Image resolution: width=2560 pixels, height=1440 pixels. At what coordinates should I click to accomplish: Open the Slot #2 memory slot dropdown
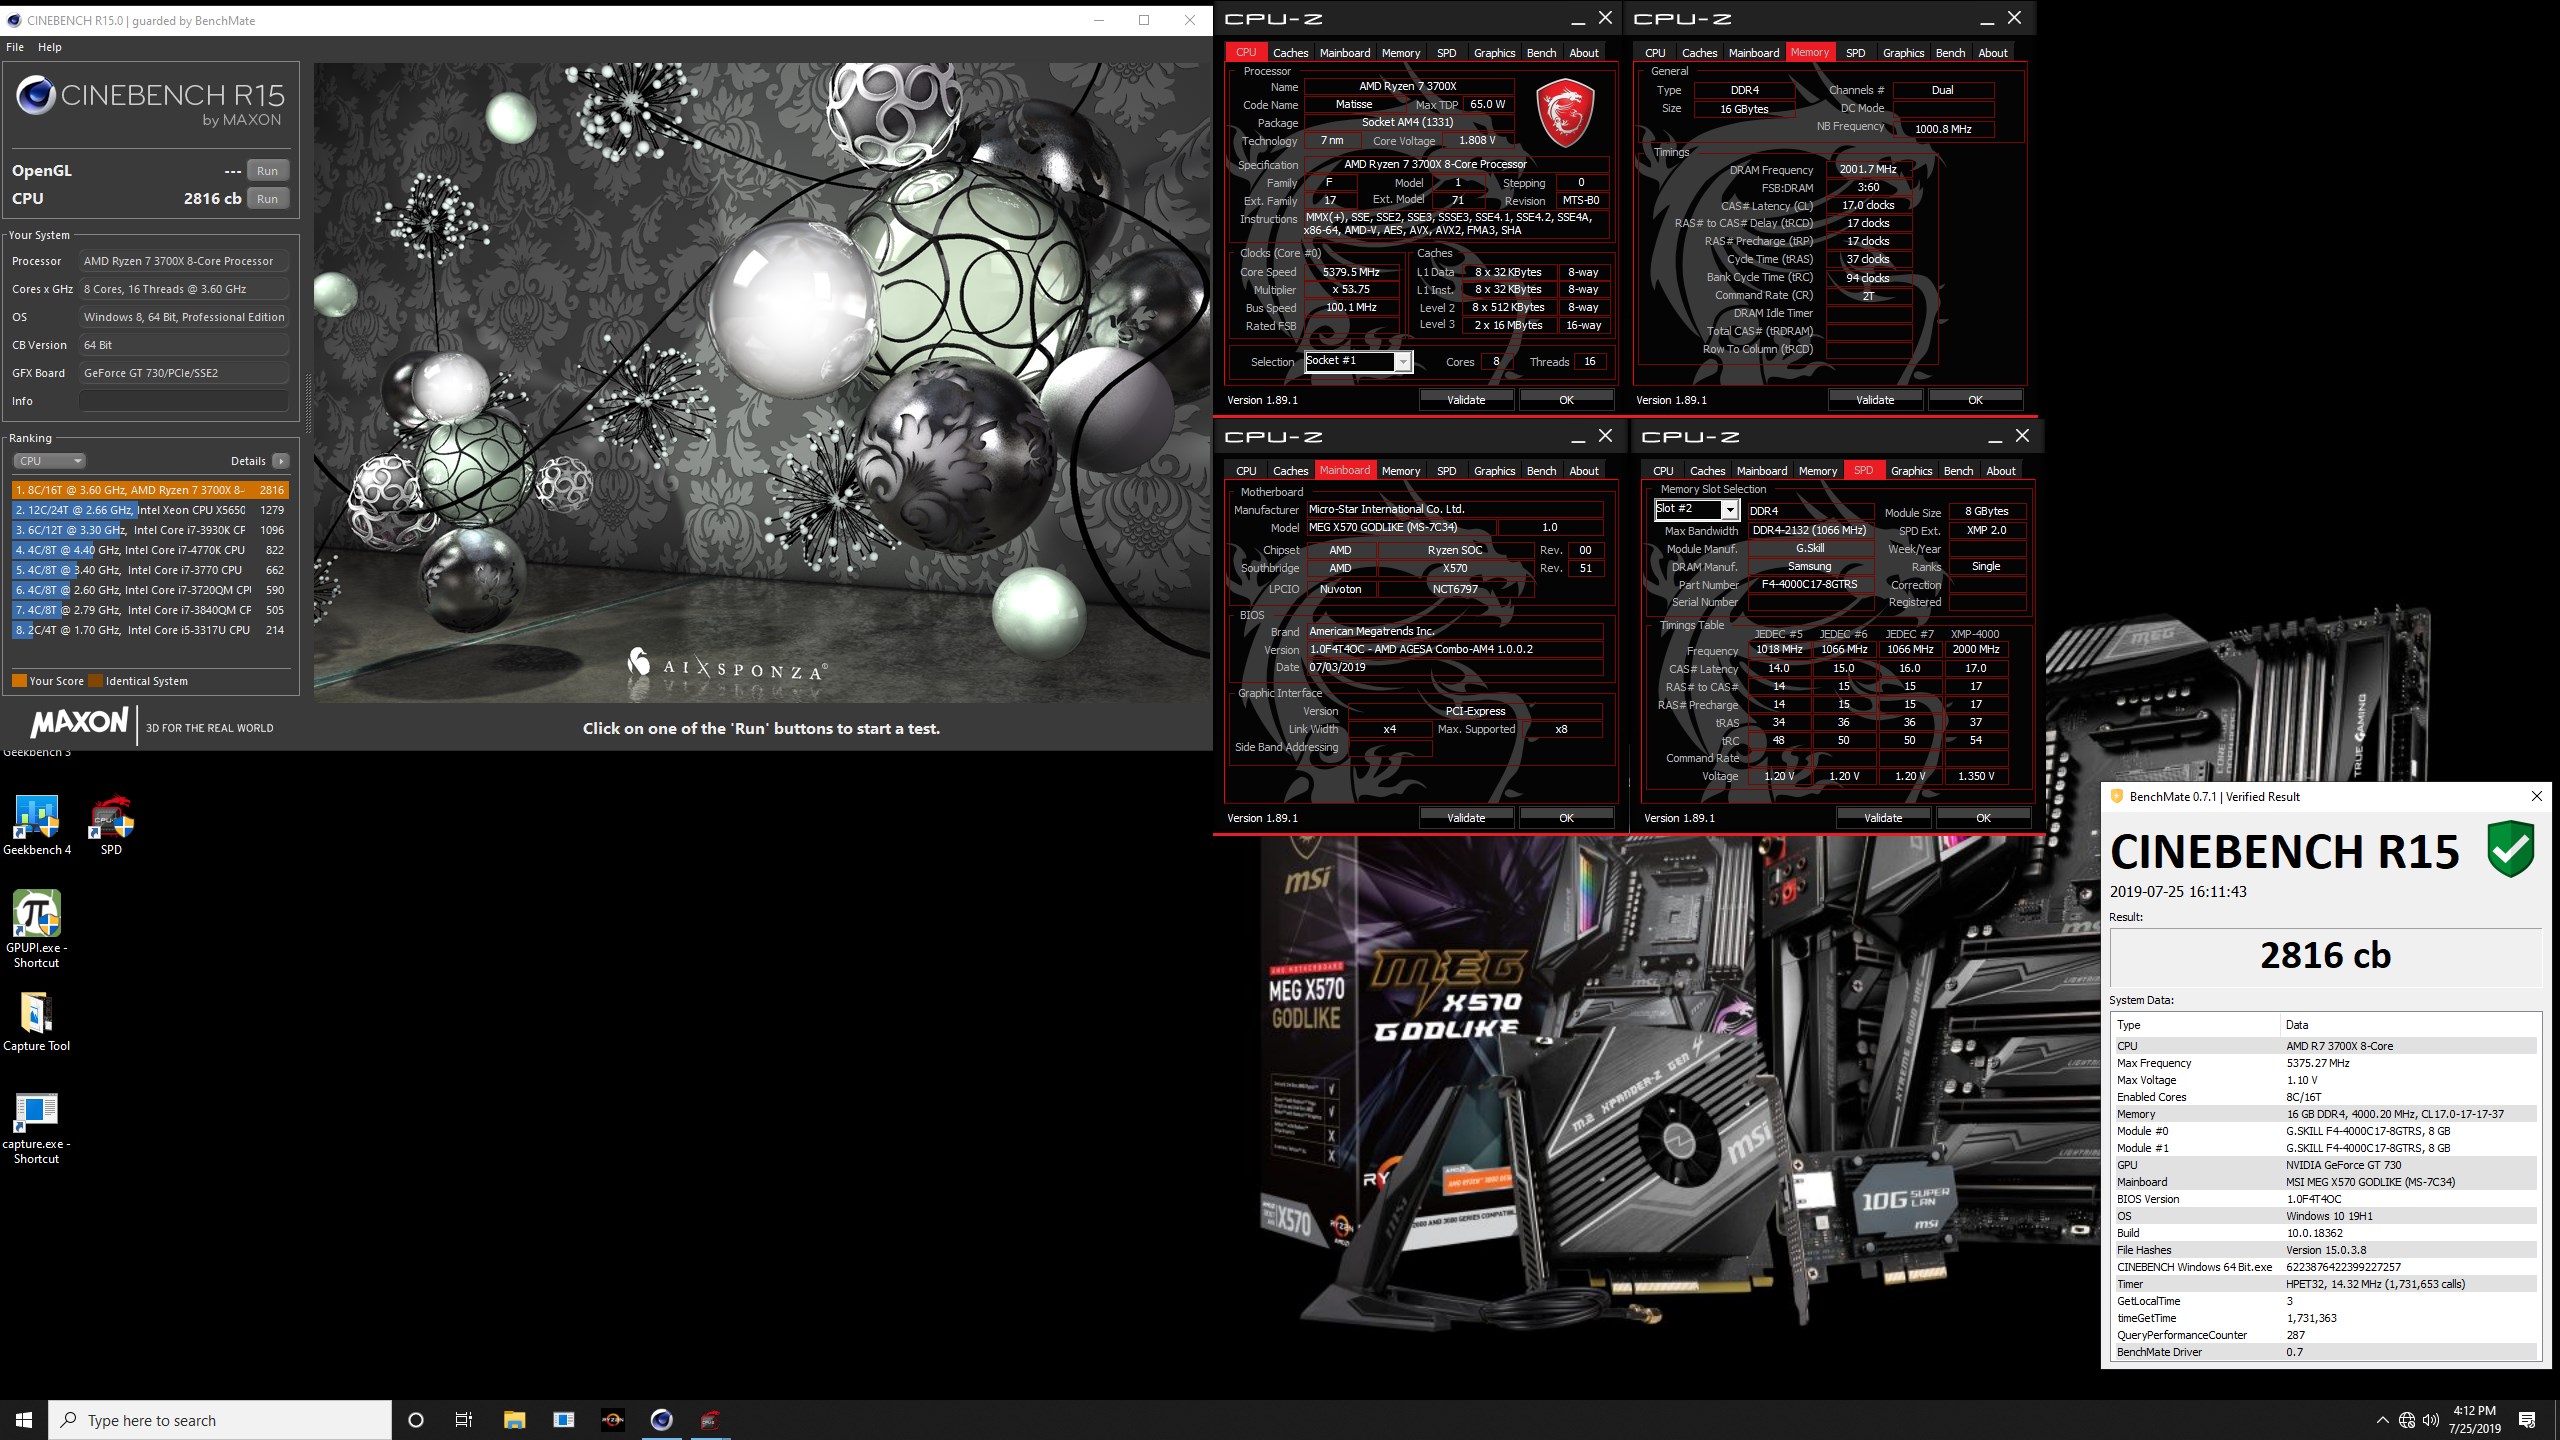pos(1697,509)
